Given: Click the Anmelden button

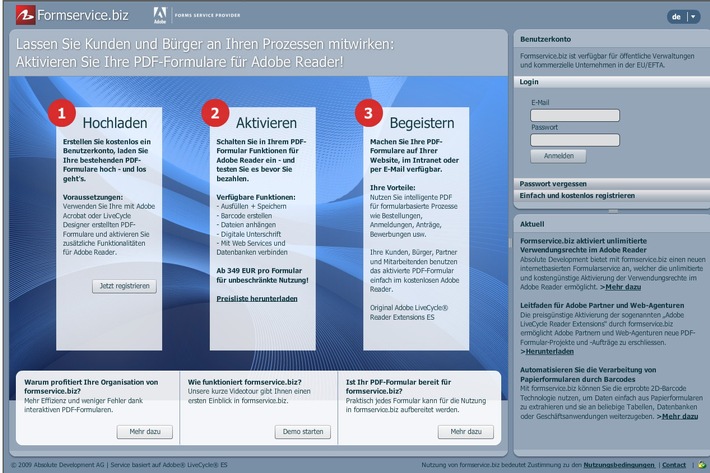Looking at the screenshot, I should point(558,156).
